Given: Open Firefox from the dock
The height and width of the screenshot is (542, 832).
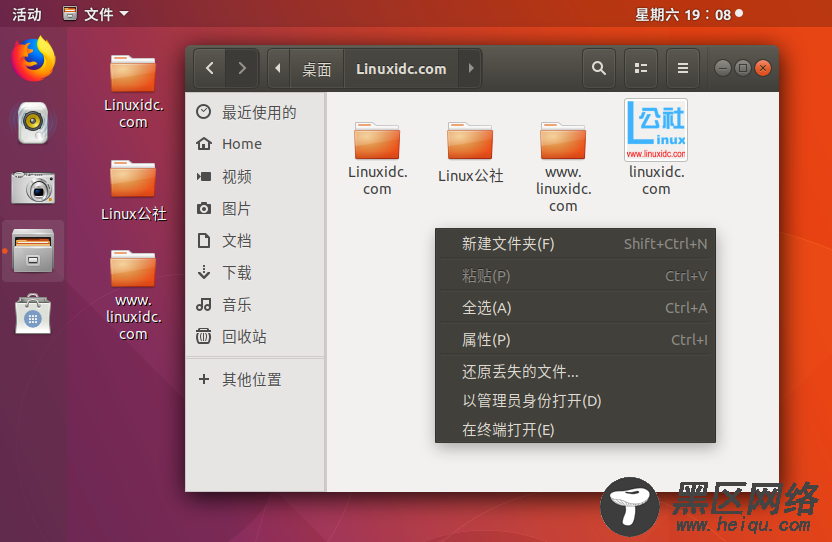Looking at the screenshot, I should pos(33,59).
